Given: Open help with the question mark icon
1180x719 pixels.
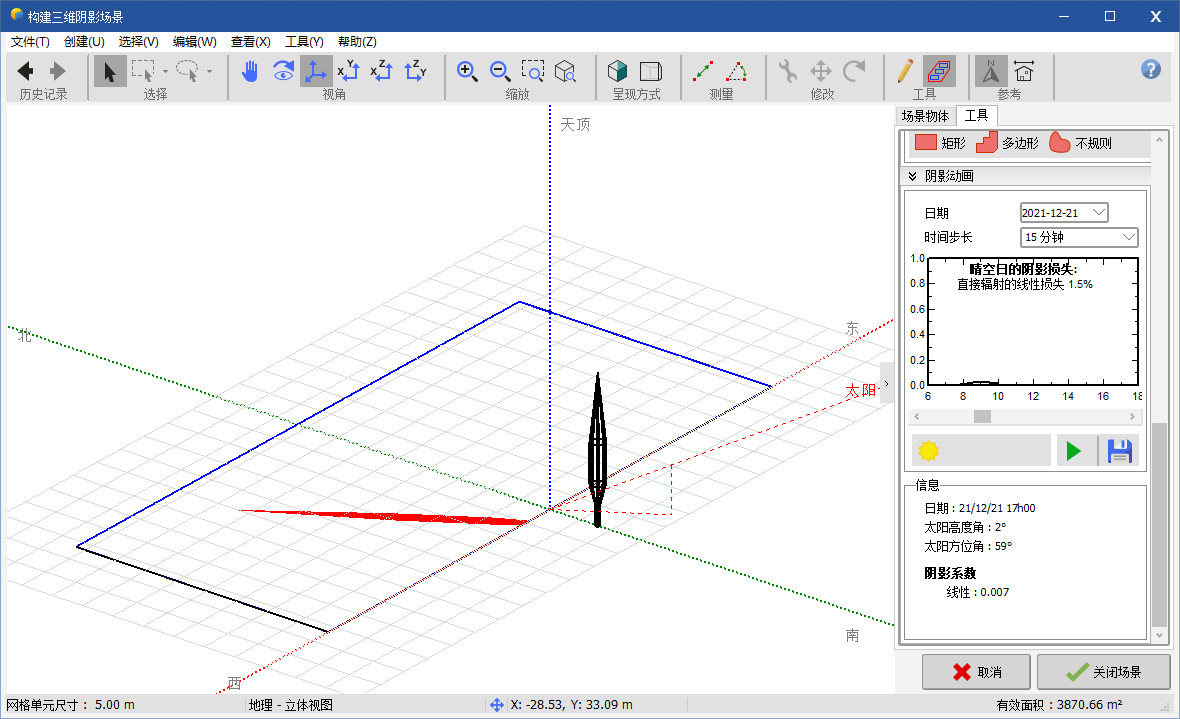Looking at the screenshot, I should (x=1151, y=69).
